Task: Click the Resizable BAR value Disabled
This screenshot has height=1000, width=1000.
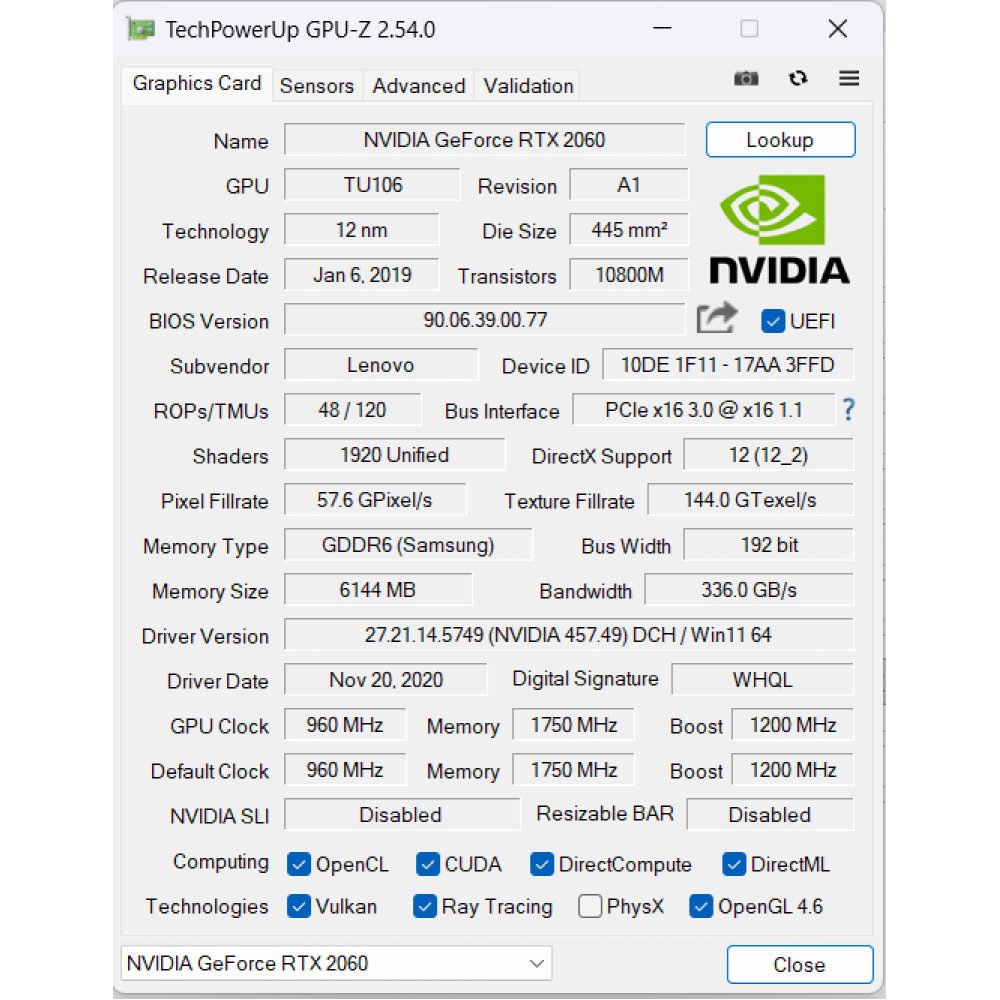Action: (x=770, y=815)
